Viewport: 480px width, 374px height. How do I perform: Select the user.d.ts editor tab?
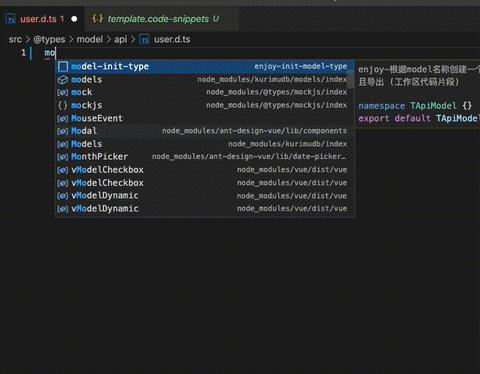coord(42,19)
